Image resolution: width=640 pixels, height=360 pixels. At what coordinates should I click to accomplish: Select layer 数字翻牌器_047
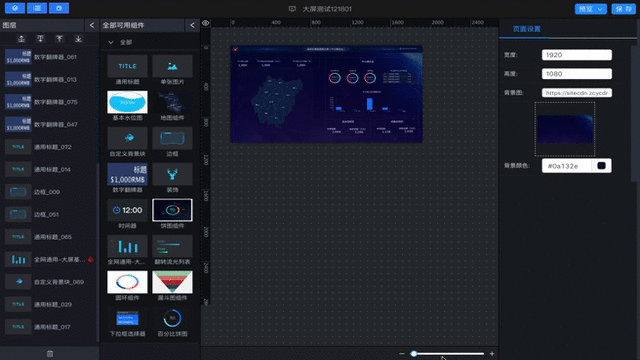point(49,124)
